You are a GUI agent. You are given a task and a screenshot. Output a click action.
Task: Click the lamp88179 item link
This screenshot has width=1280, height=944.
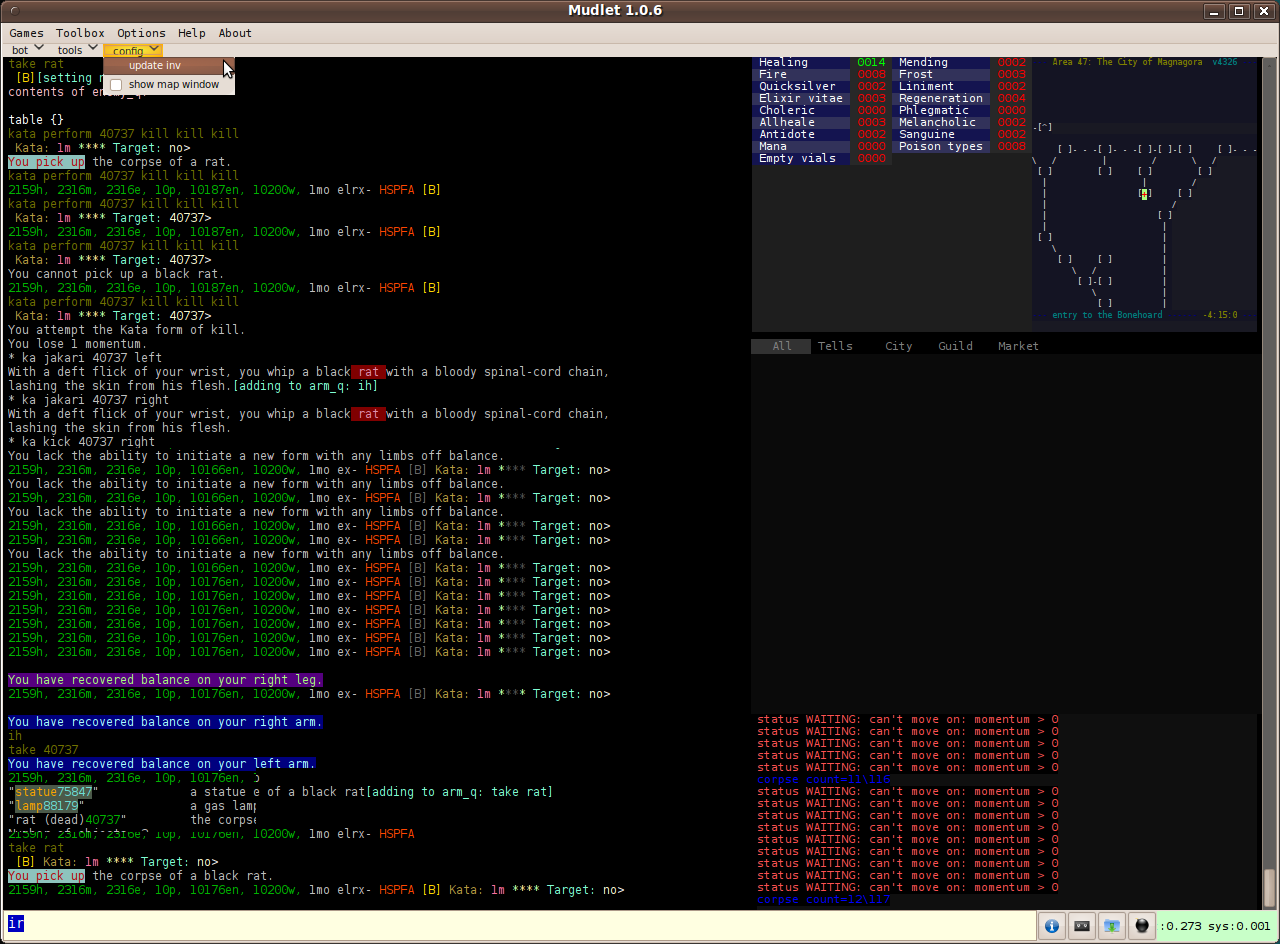point(46,806)
